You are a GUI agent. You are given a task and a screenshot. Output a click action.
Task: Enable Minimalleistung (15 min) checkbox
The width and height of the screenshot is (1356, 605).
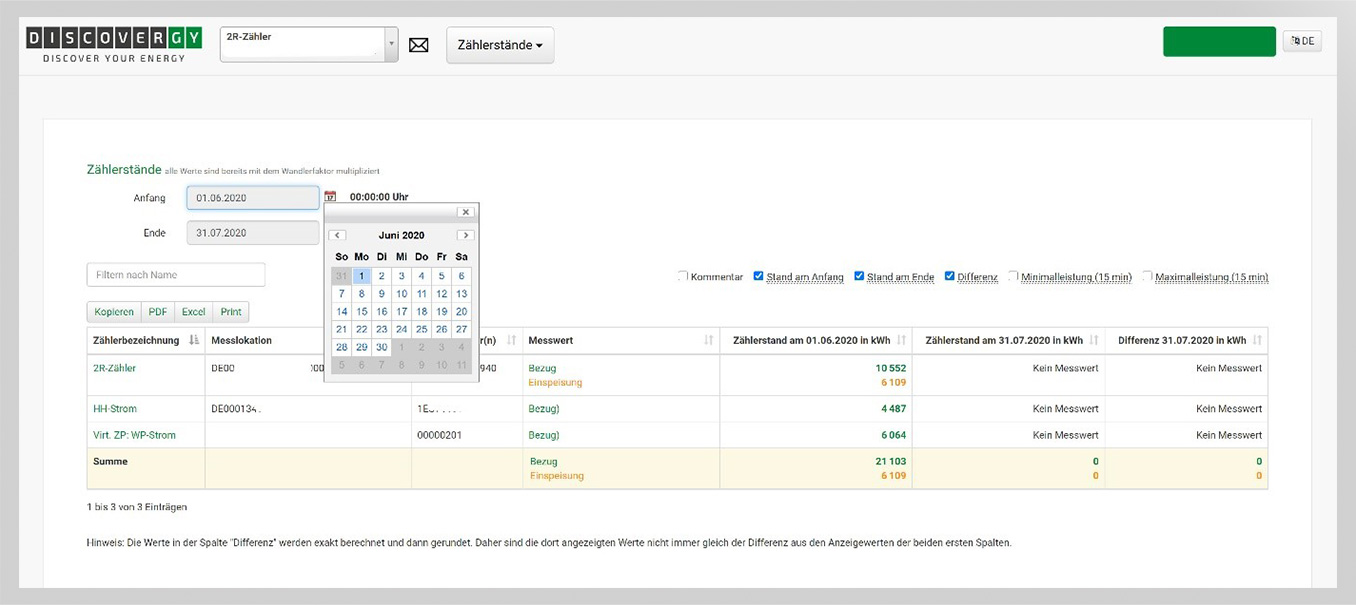pos(1014,276)
